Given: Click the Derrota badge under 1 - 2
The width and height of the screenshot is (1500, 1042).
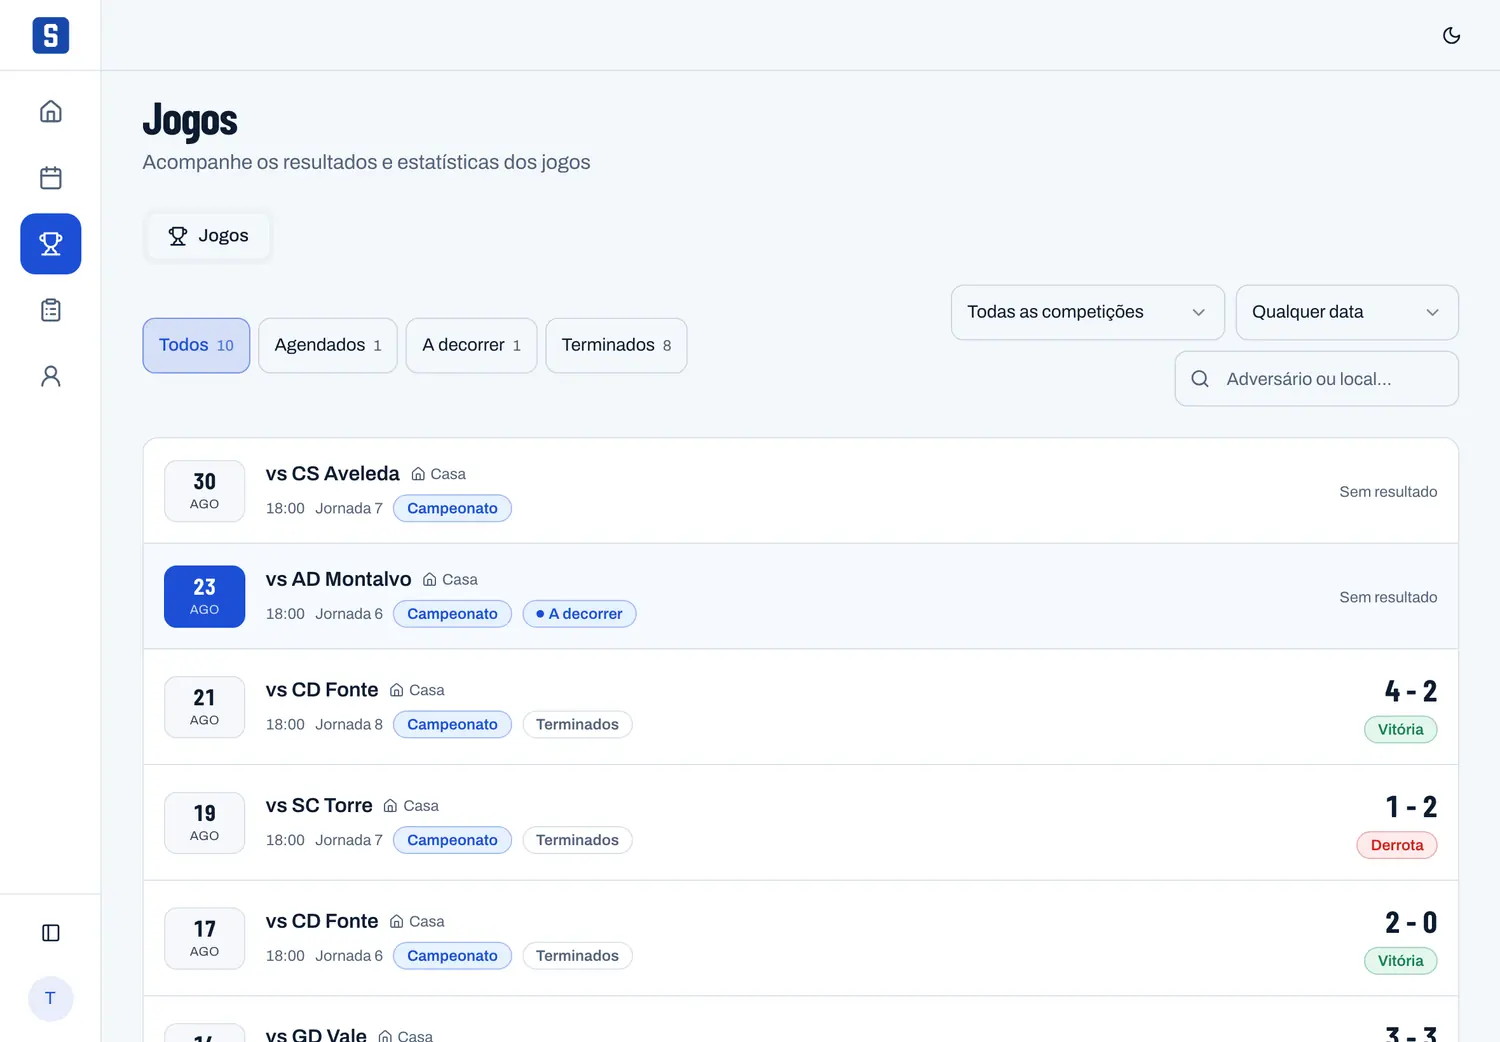Looking at the screenshot, I should coord(1397,846).
